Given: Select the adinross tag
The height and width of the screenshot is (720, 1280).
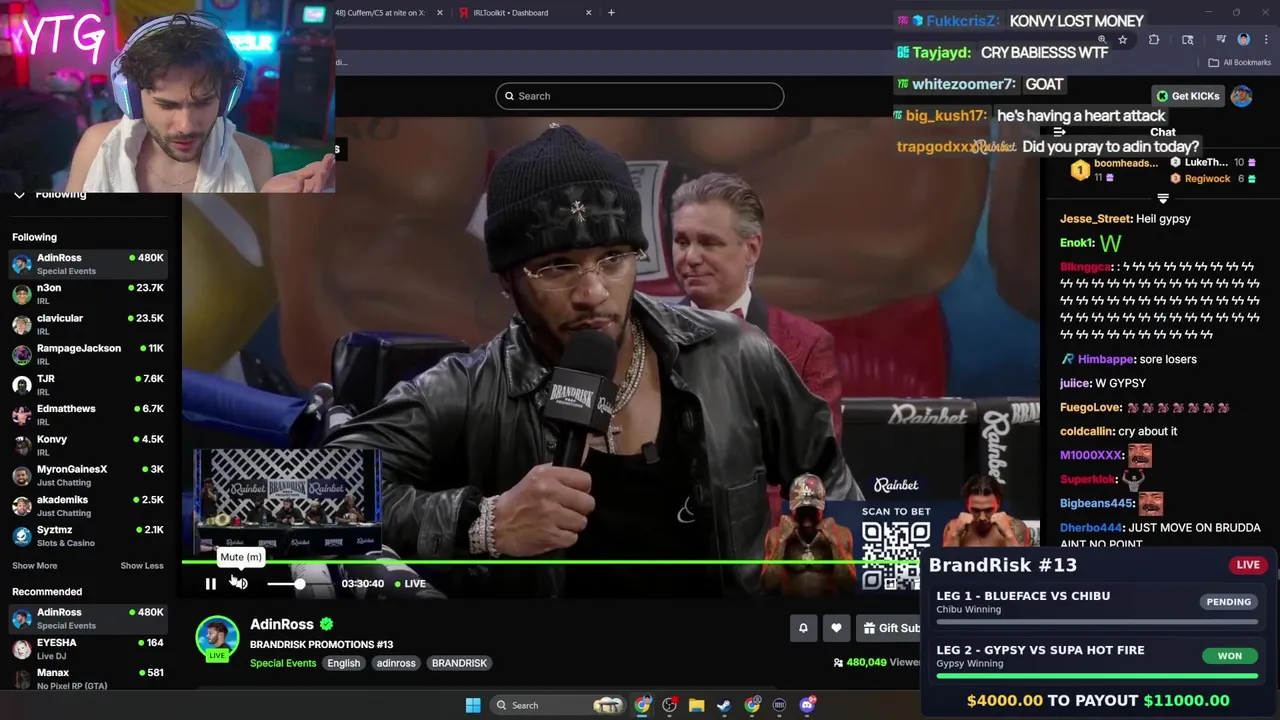Looking at the screenshot, I should [x=396, y=663].
